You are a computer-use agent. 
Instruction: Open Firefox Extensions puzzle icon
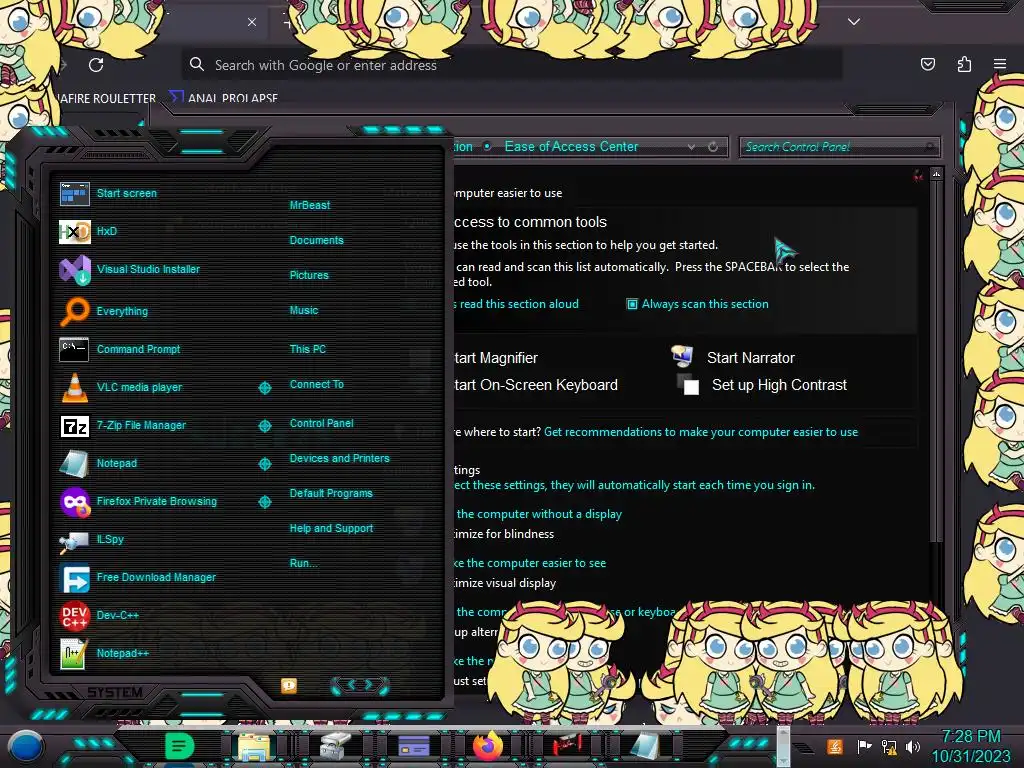(964, 64)
